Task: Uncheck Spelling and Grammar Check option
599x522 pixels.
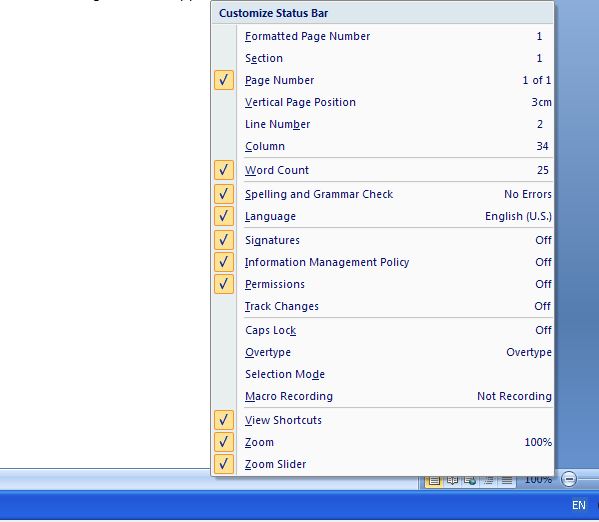Action: (x=382, y=194)
